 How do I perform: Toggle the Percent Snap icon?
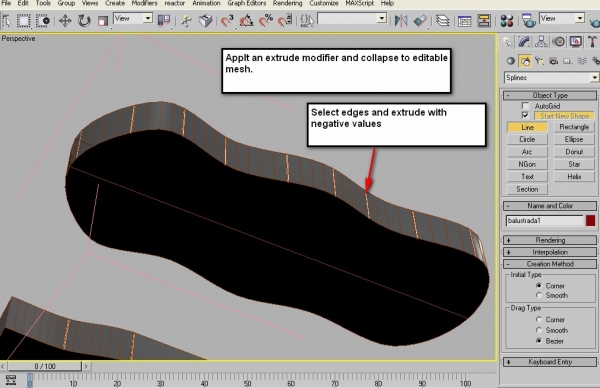pos(266,20)
